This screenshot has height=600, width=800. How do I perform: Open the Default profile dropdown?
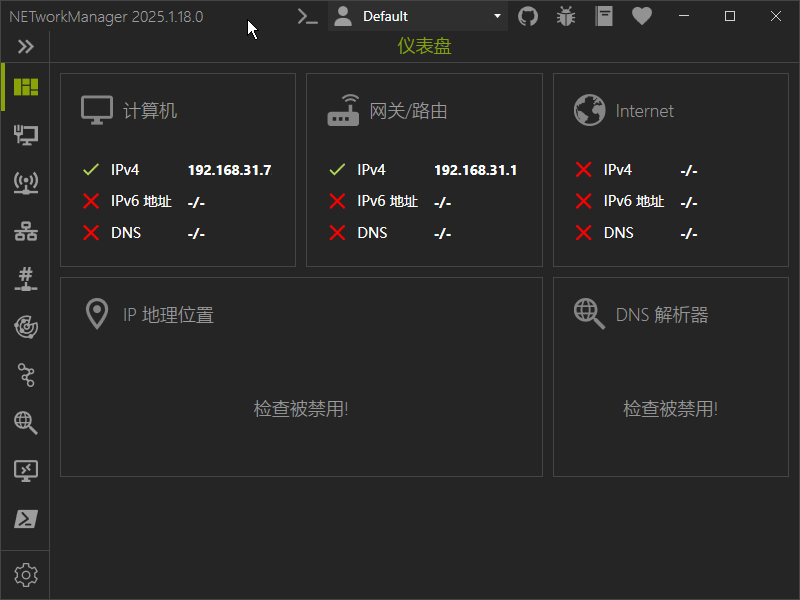click(x=418, y=16)
